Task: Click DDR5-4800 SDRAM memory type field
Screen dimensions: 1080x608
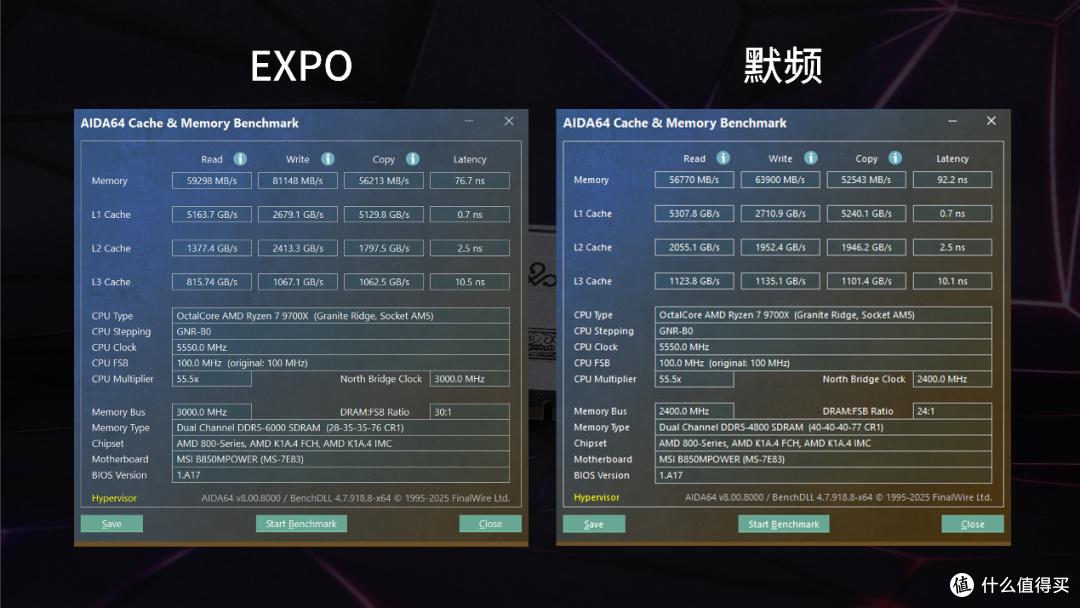Action: pyautogui.click(x=823, y=427)
